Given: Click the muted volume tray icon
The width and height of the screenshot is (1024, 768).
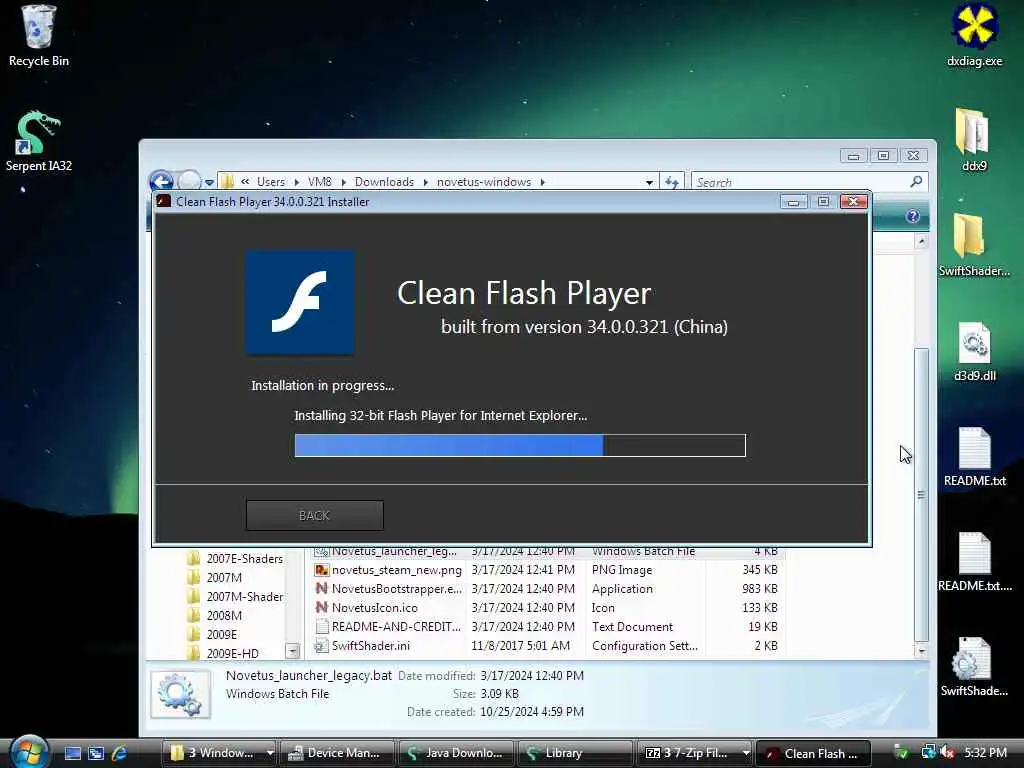Looking at the screenshot, I should pos(947,753).
